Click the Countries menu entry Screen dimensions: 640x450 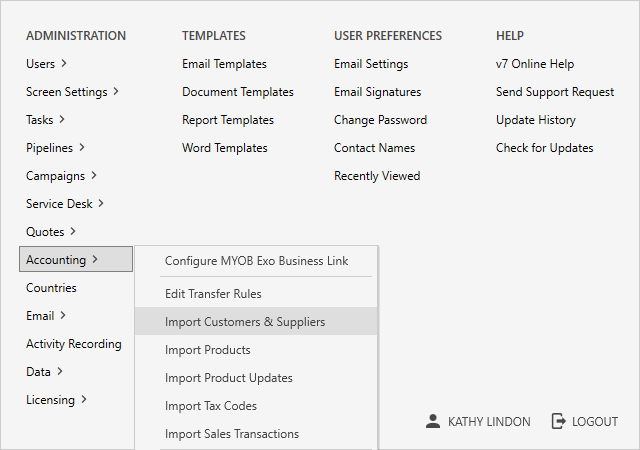pos(51,288)
